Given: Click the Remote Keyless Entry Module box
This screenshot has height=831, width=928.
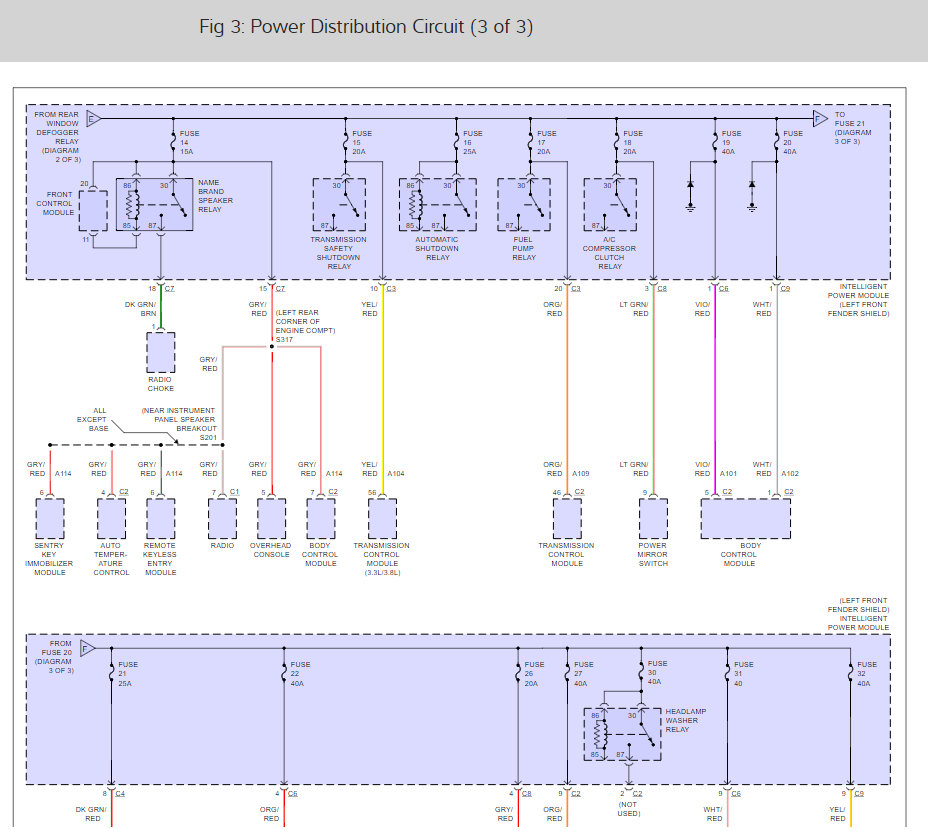Looking at the screenshot, I should coord(160,519).
